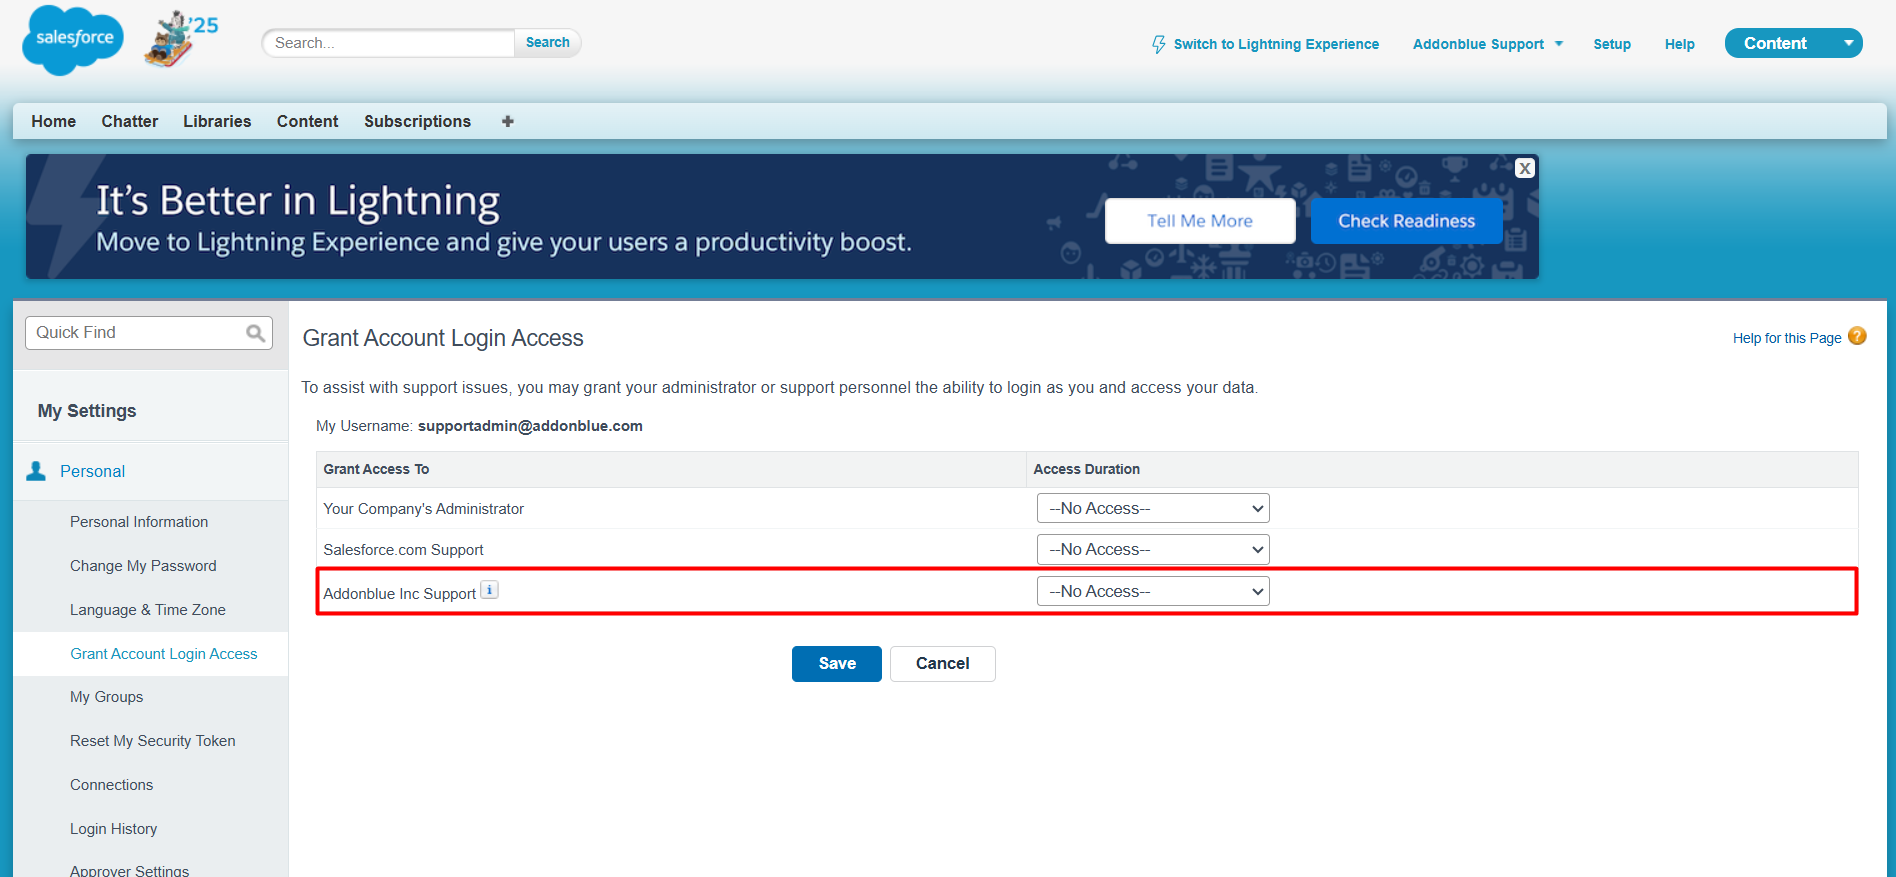The height and width of the screenshot is (877, 1896).
Task: Switch to Lightning Experience link
Action: click(1265, 44)
